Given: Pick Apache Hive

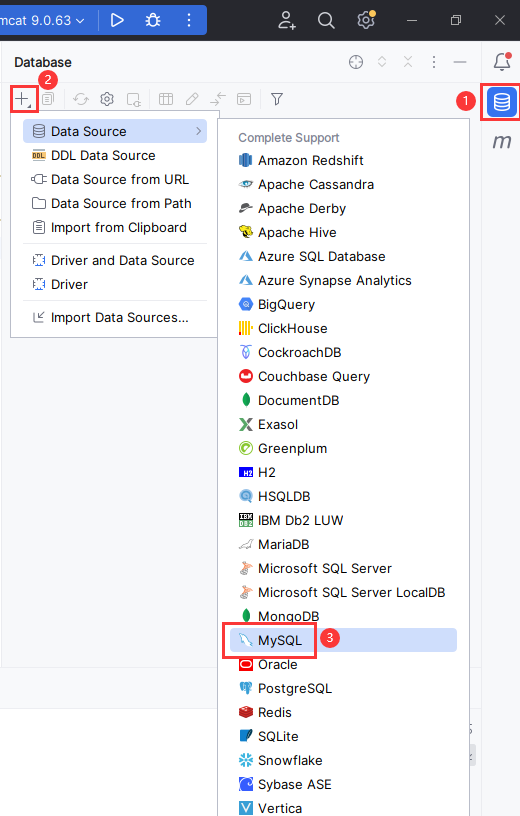Looking at the screenshot, I should (344, 232).
